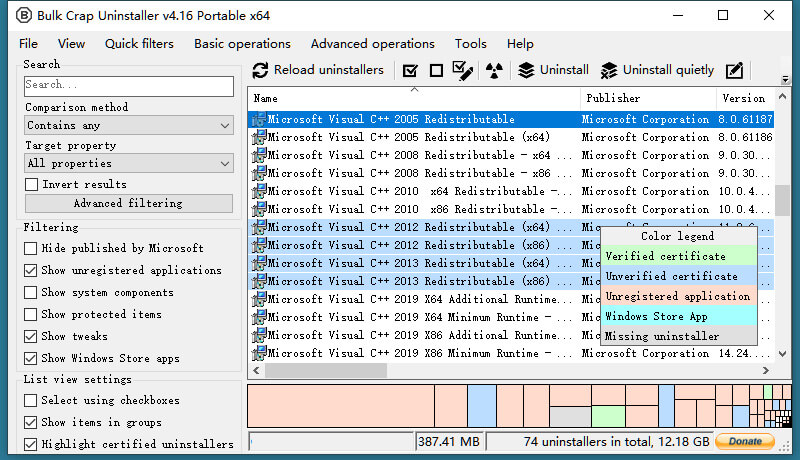Click the Advanced filtering button
Image resolution: width=800 pixels, height=460 pixels.
pos(129,203)
